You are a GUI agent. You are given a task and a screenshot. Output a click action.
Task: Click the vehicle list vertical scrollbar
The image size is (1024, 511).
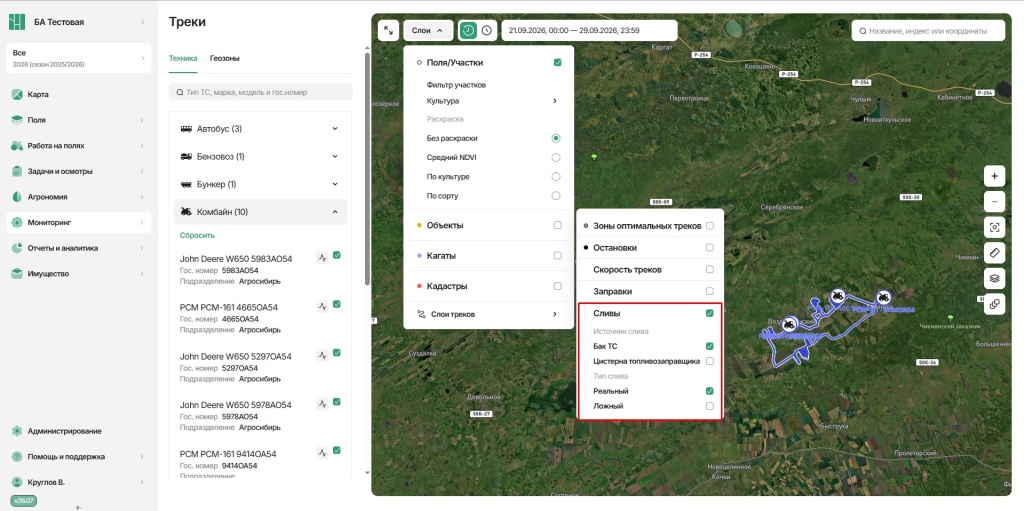pyautogui.click(x=367, y=169)
